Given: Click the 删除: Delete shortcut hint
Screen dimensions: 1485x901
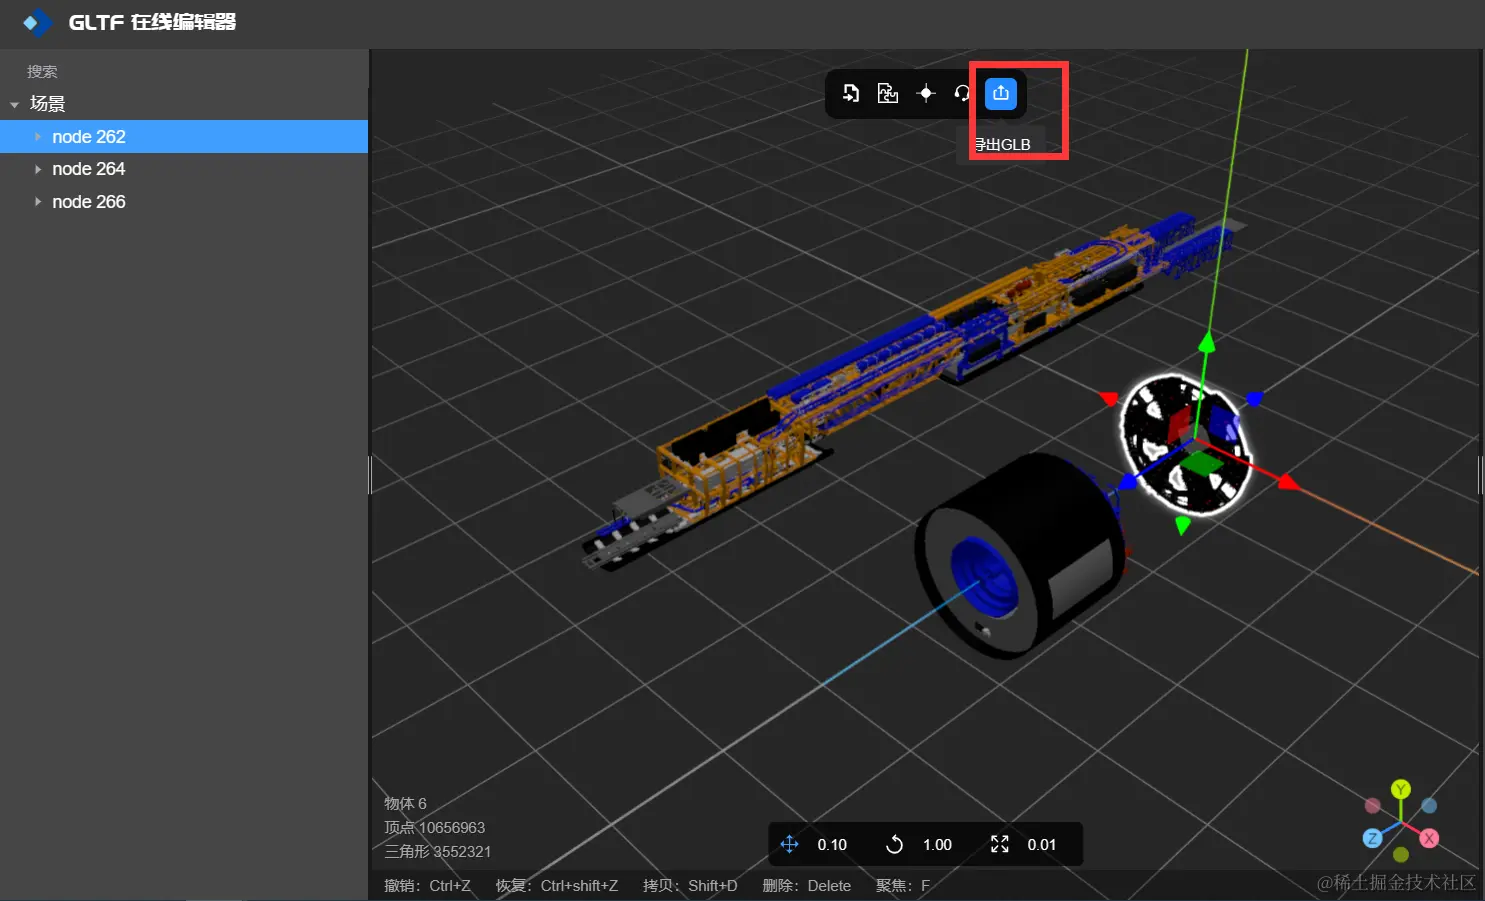Looking at the screenshot, I should click(807, 886).
